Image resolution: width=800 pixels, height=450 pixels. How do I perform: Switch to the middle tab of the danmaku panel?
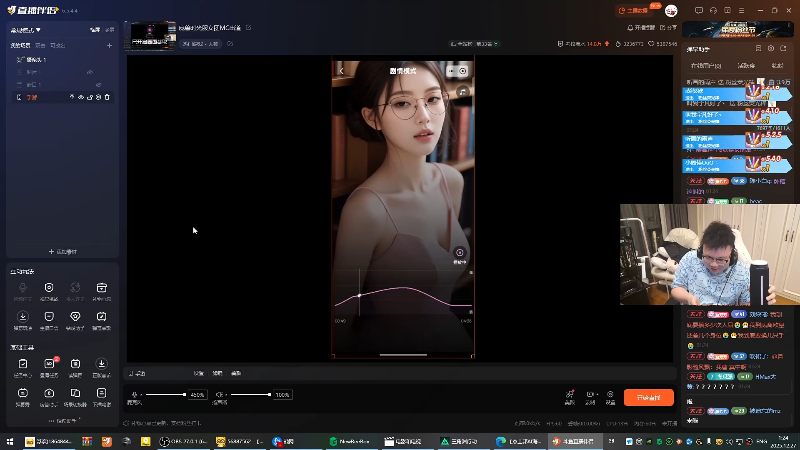pyautogui.click(x=746, y=66)
